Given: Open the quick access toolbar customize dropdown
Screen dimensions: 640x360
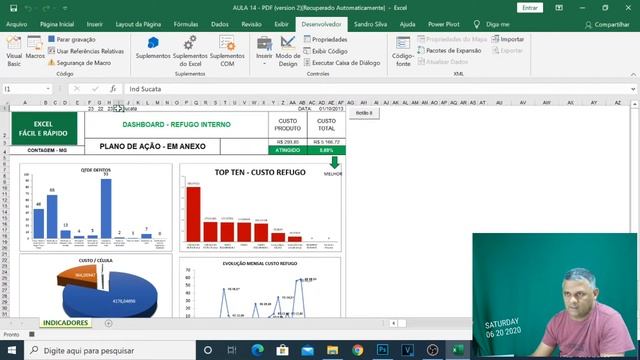Looking at the screenshot, I should tap(65, 8).
